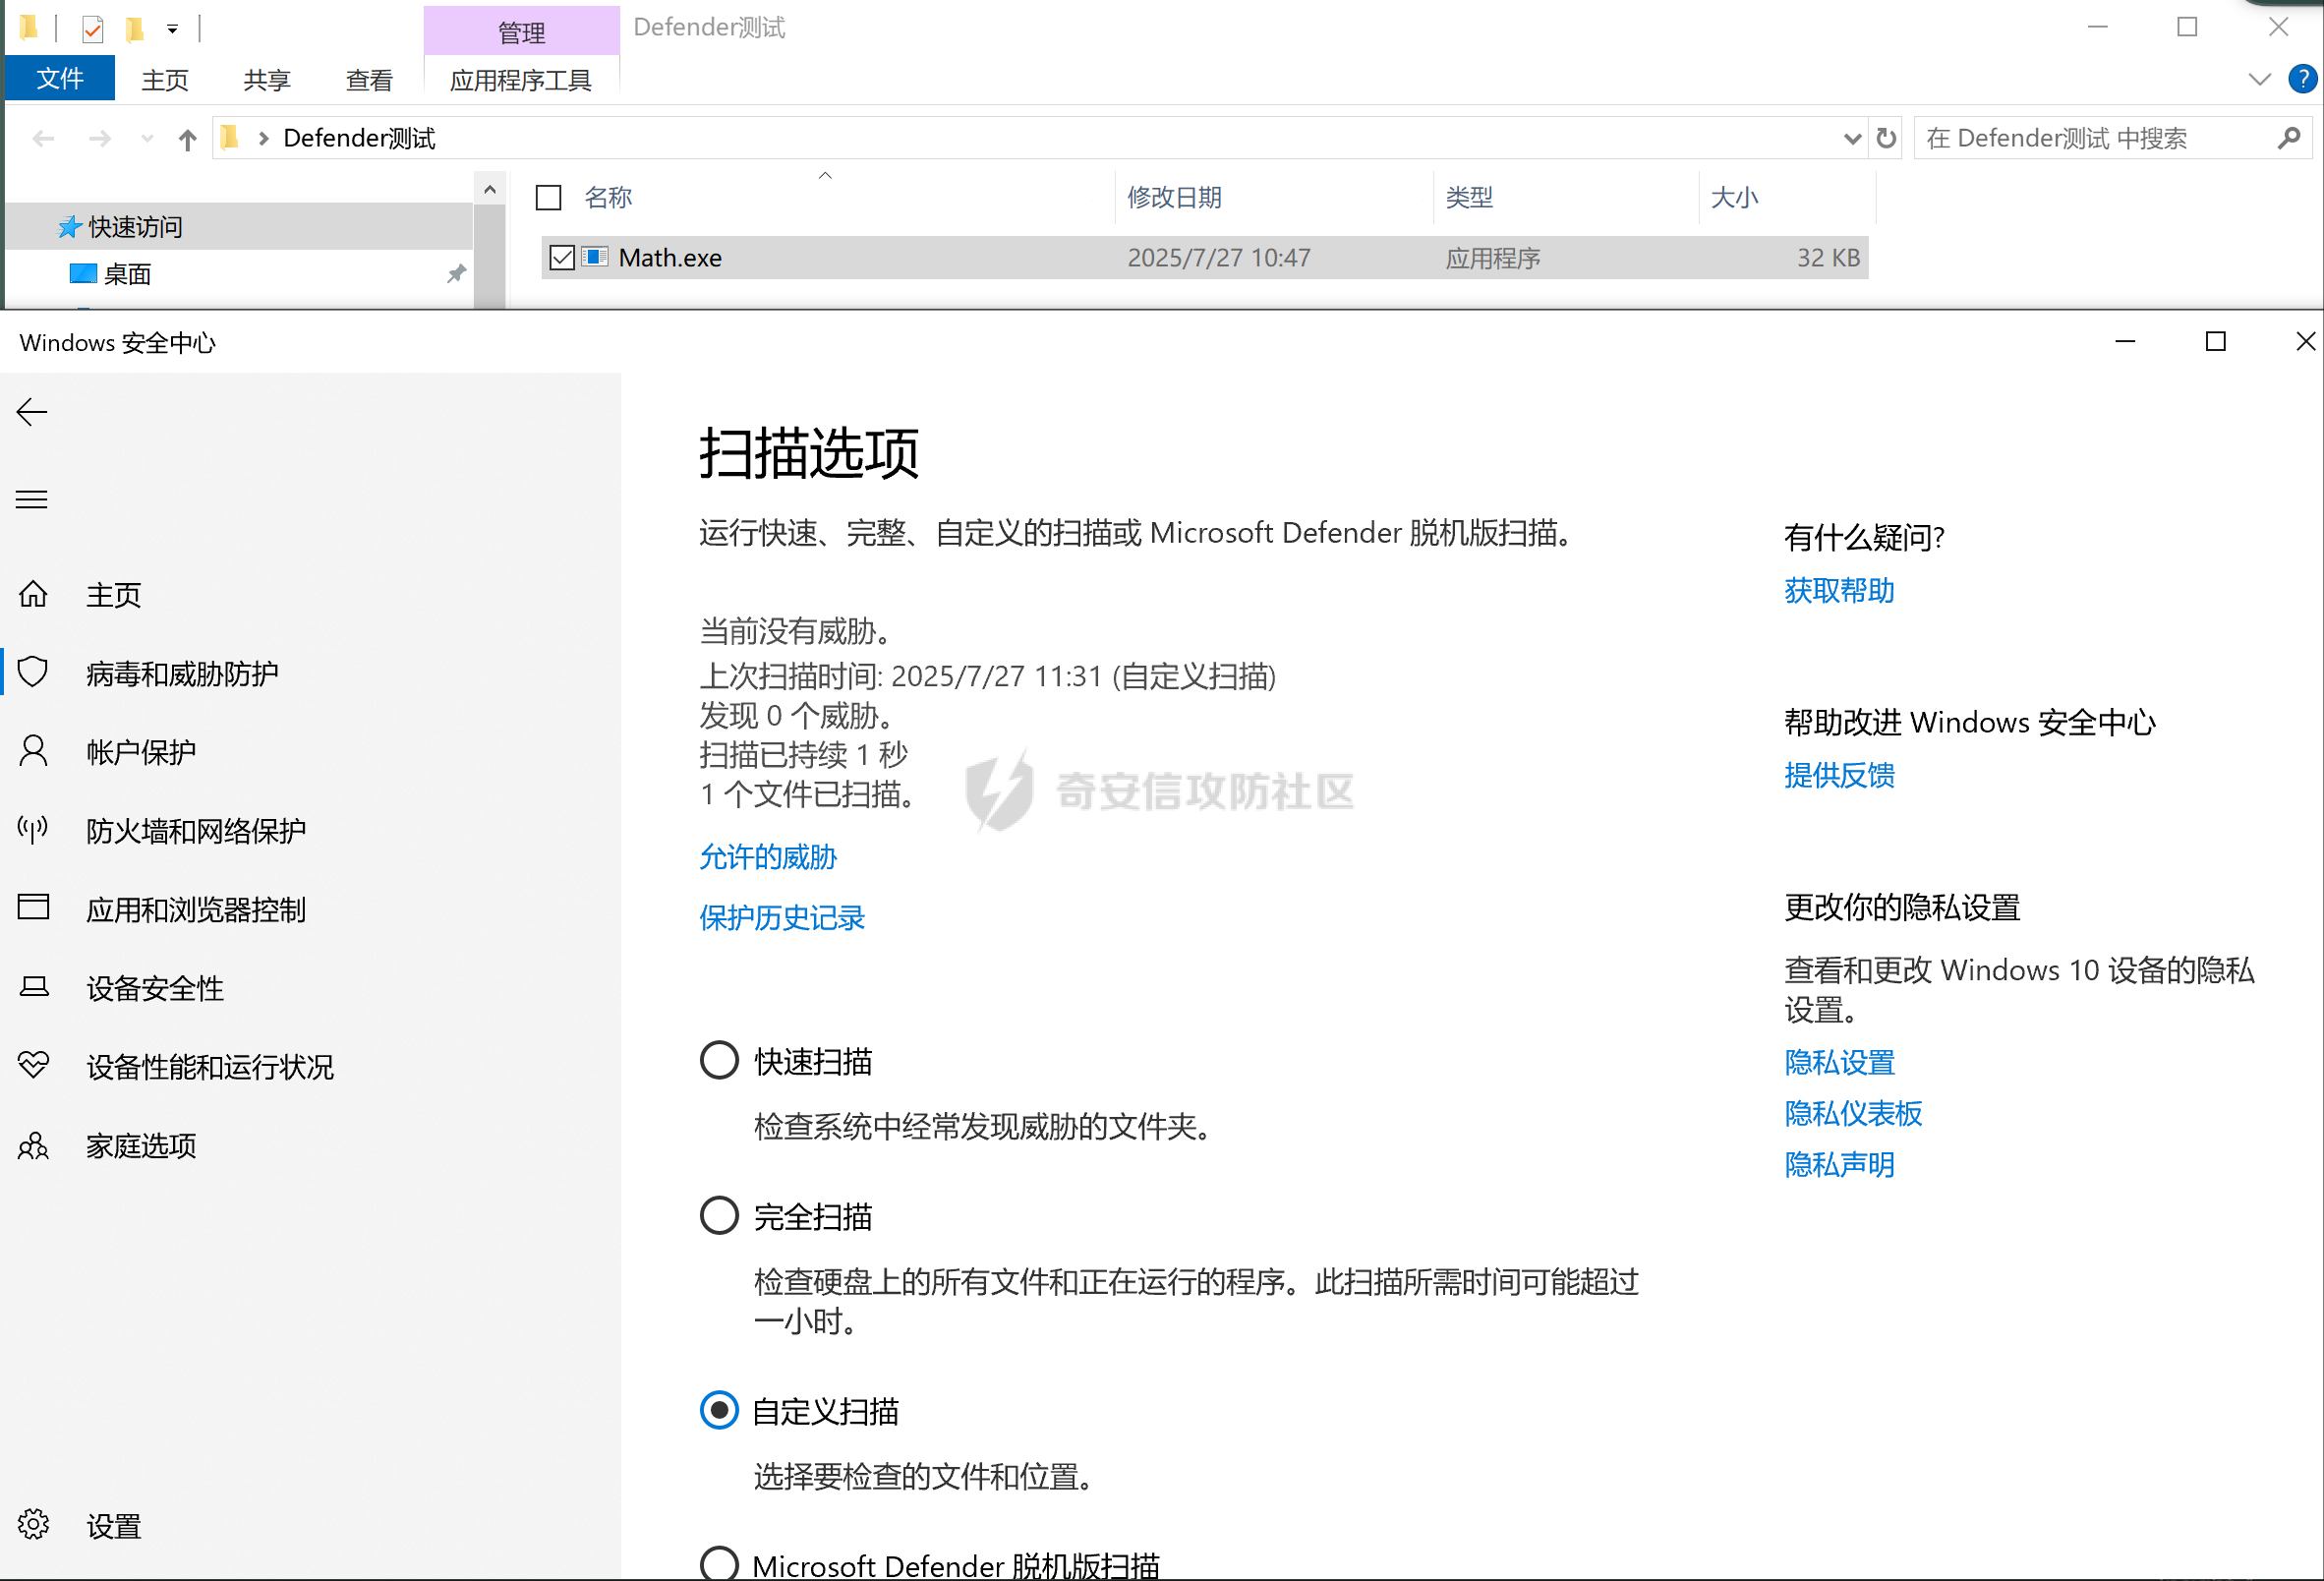Image resolution: width=2324 pixels, height=1581 pixels.
Task: Select 桌面 in navigation pane
Action: click(x=127, y=274)
